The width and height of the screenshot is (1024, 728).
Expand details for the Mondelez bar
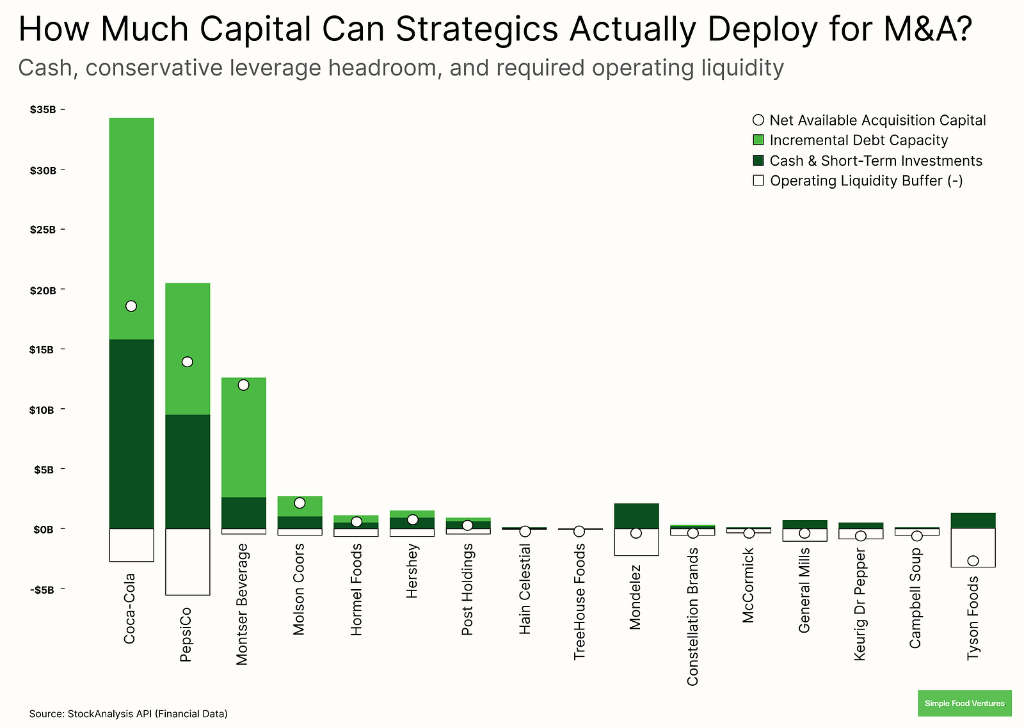pyautogui.click(x=635, y=513)
